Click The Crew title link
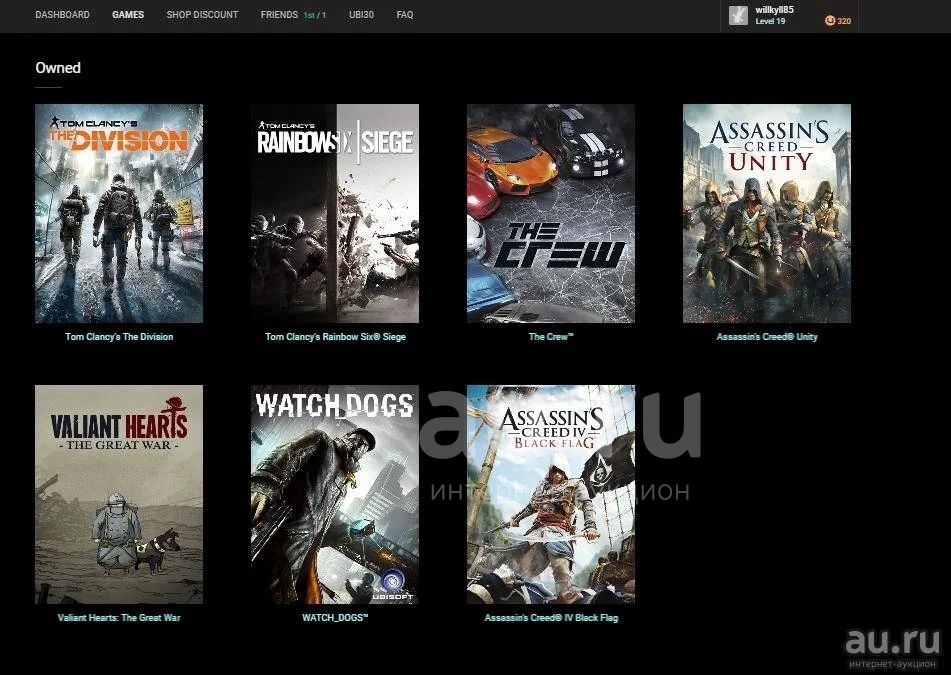This screenshot has width=951, height=675. pos(551,337)
